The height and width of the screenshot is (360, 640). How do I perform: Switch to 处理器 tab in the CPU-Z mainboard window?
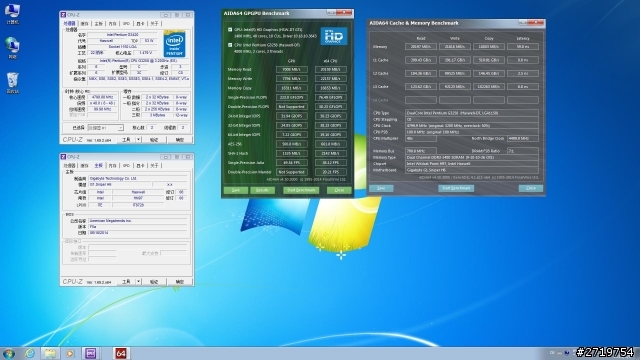(x=69, y=166)
